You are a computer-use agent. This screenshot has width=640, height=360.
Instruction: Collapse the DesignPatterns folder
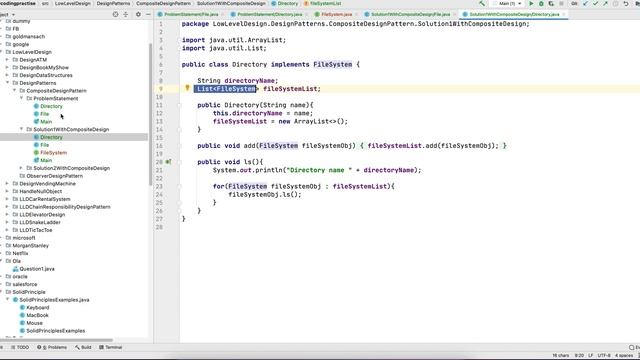click(7, 83)
